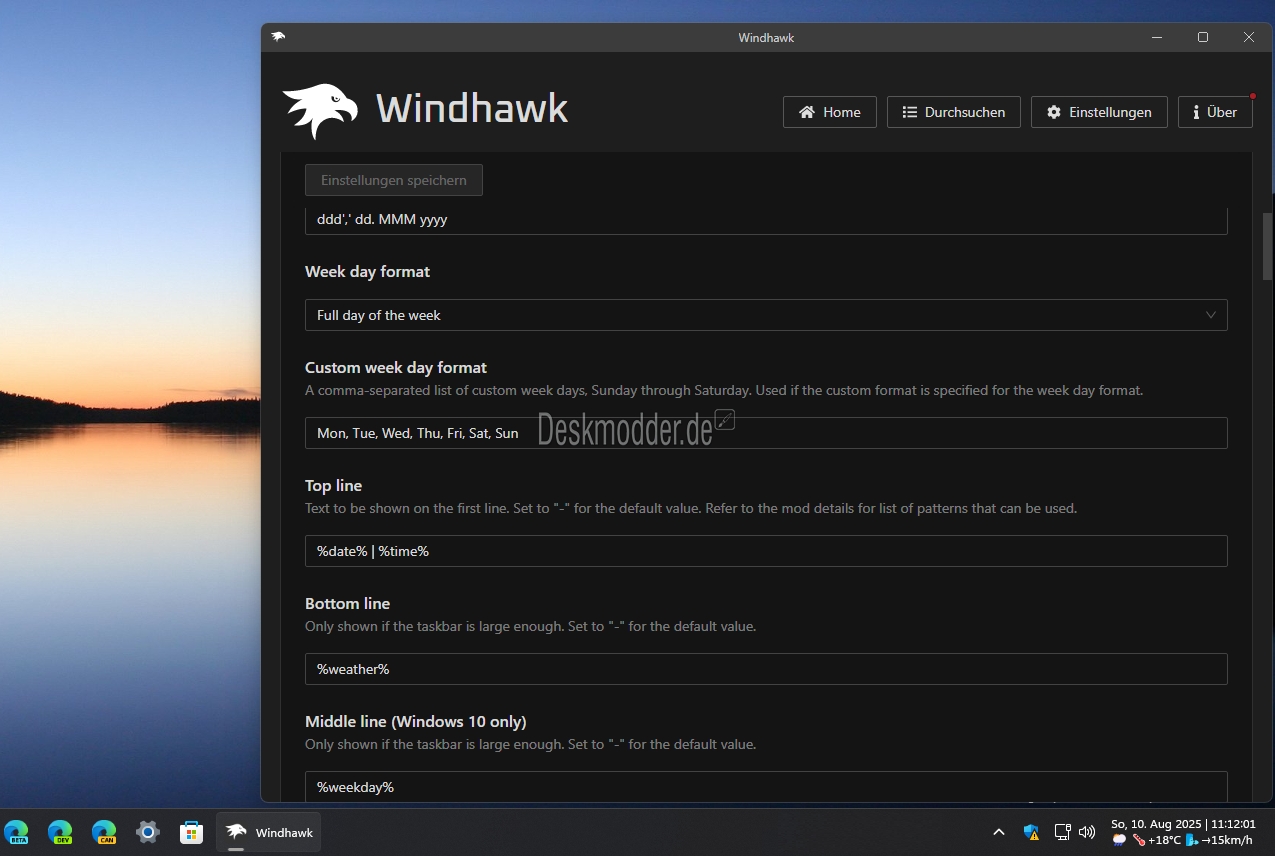Maximize the Windhawk window
The height and width of the screenshot is (856, 1275).
[x=1203, y=37]
